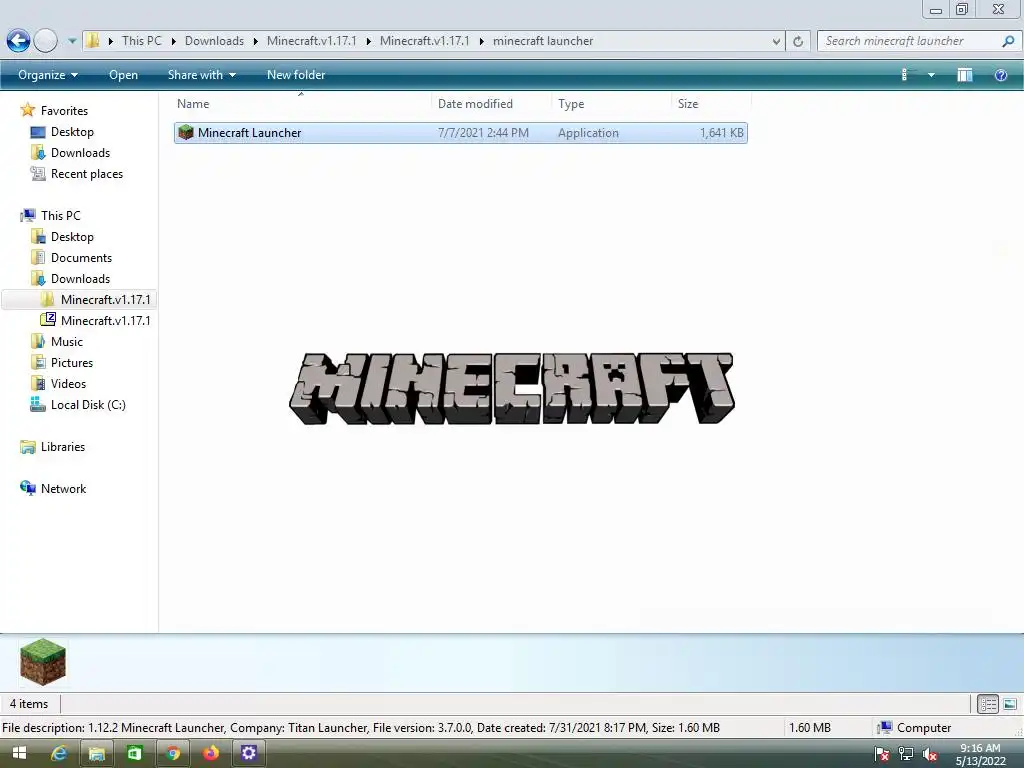Create a New folder
Viewport: 1024px width, 768px height.
coord(296,75)
